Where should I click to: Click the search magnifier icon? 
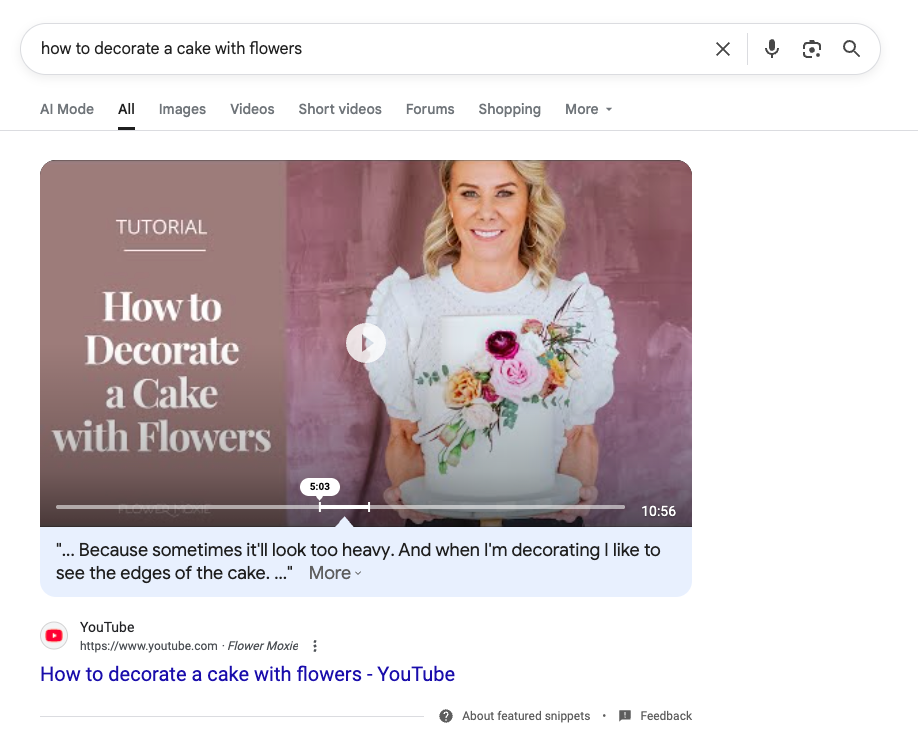[x=851, y=48]
